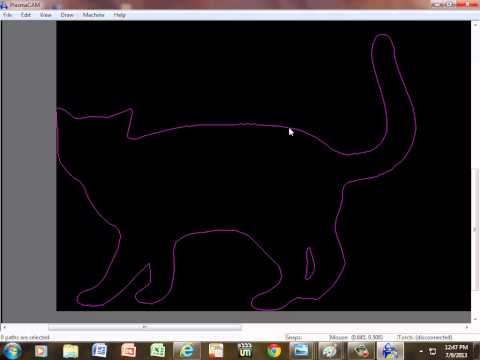480x360 pixels.
Task: Select the active PlasmaCAM taskbar button
Action: pos(389,351)
